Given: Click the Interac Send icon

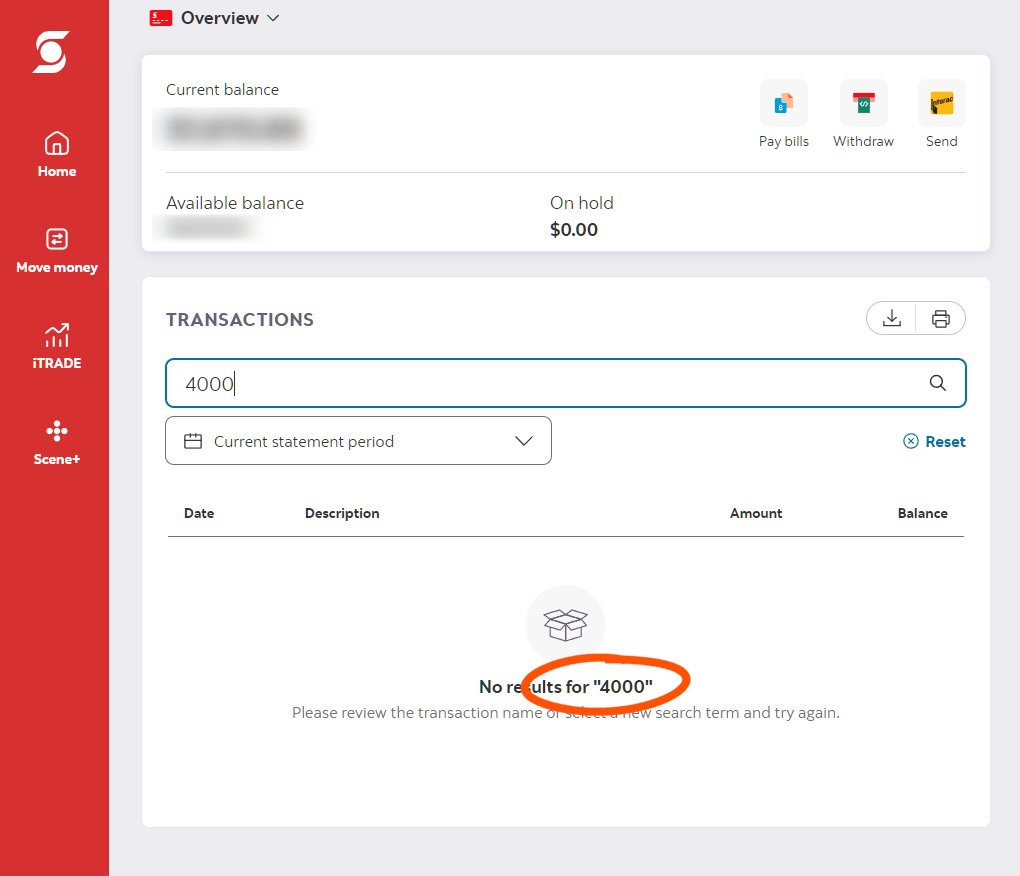Looking at the screenshot, I should pos(941,103).
